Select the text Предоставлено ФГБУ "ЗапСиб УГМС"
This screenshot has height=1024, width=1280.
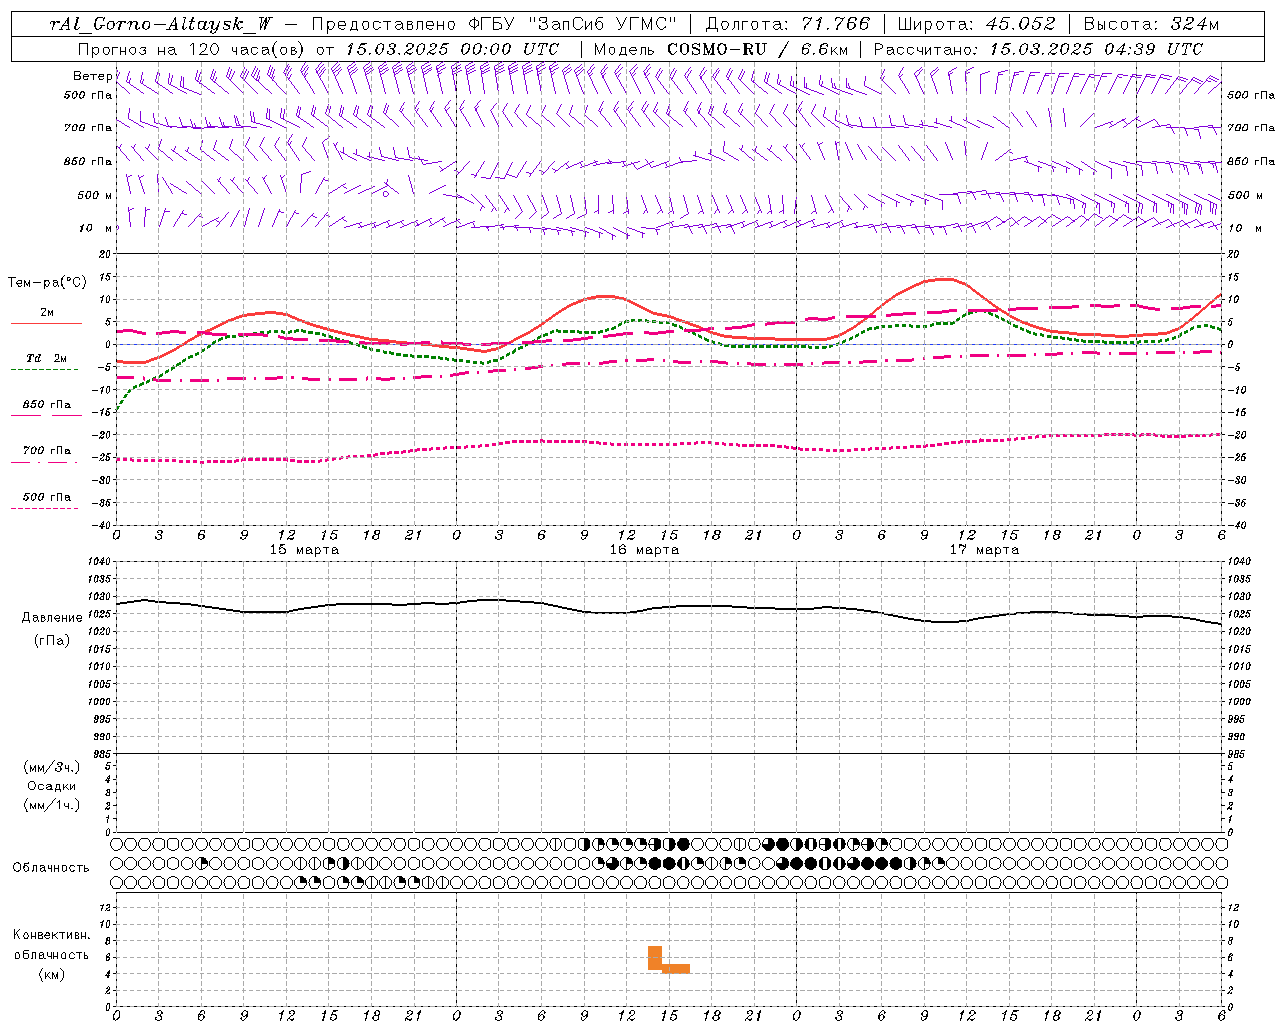(x=494, y=24)
